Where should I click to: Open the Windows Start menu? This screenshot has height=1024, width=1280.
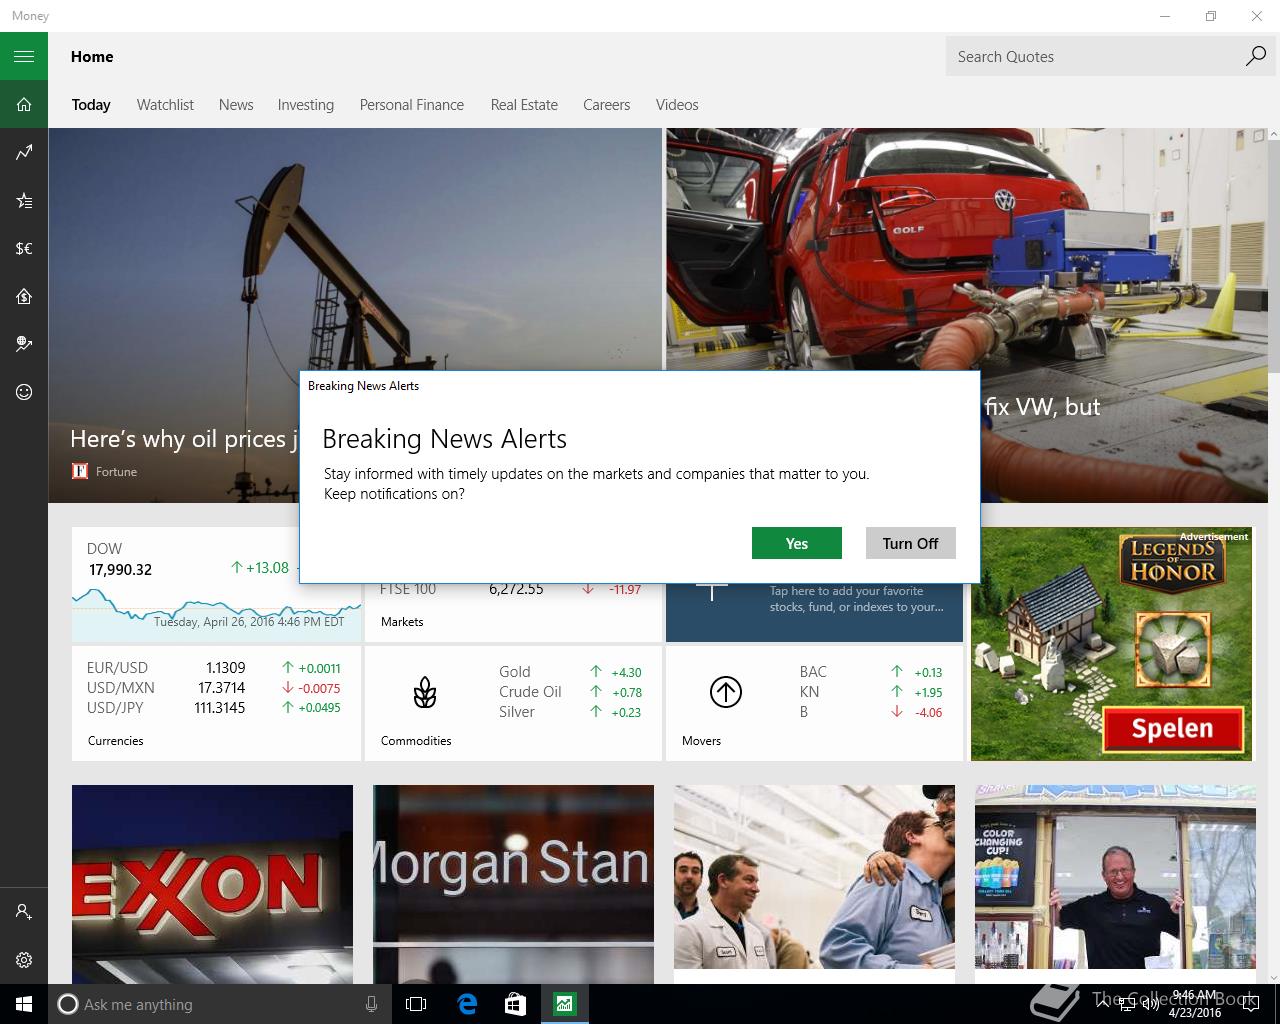(24, 1004)
